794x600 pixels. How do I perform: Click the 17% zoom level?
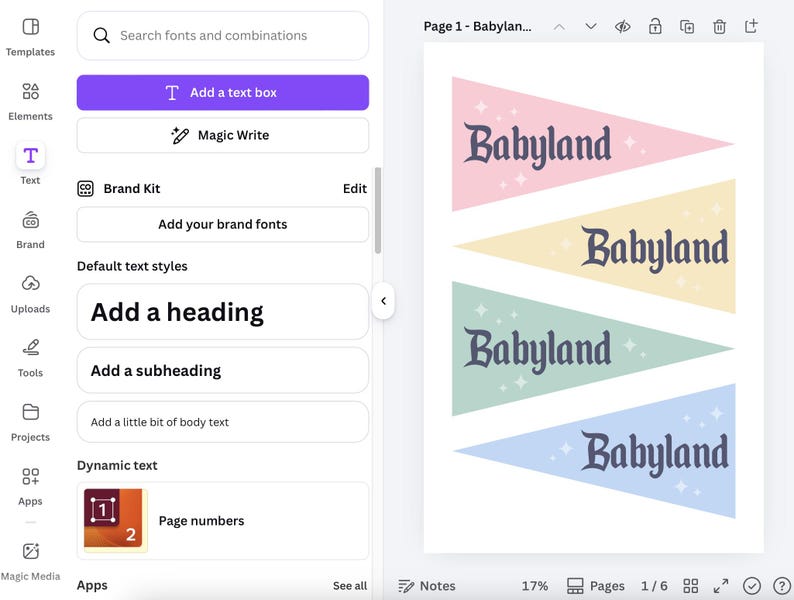coord(535,586)
